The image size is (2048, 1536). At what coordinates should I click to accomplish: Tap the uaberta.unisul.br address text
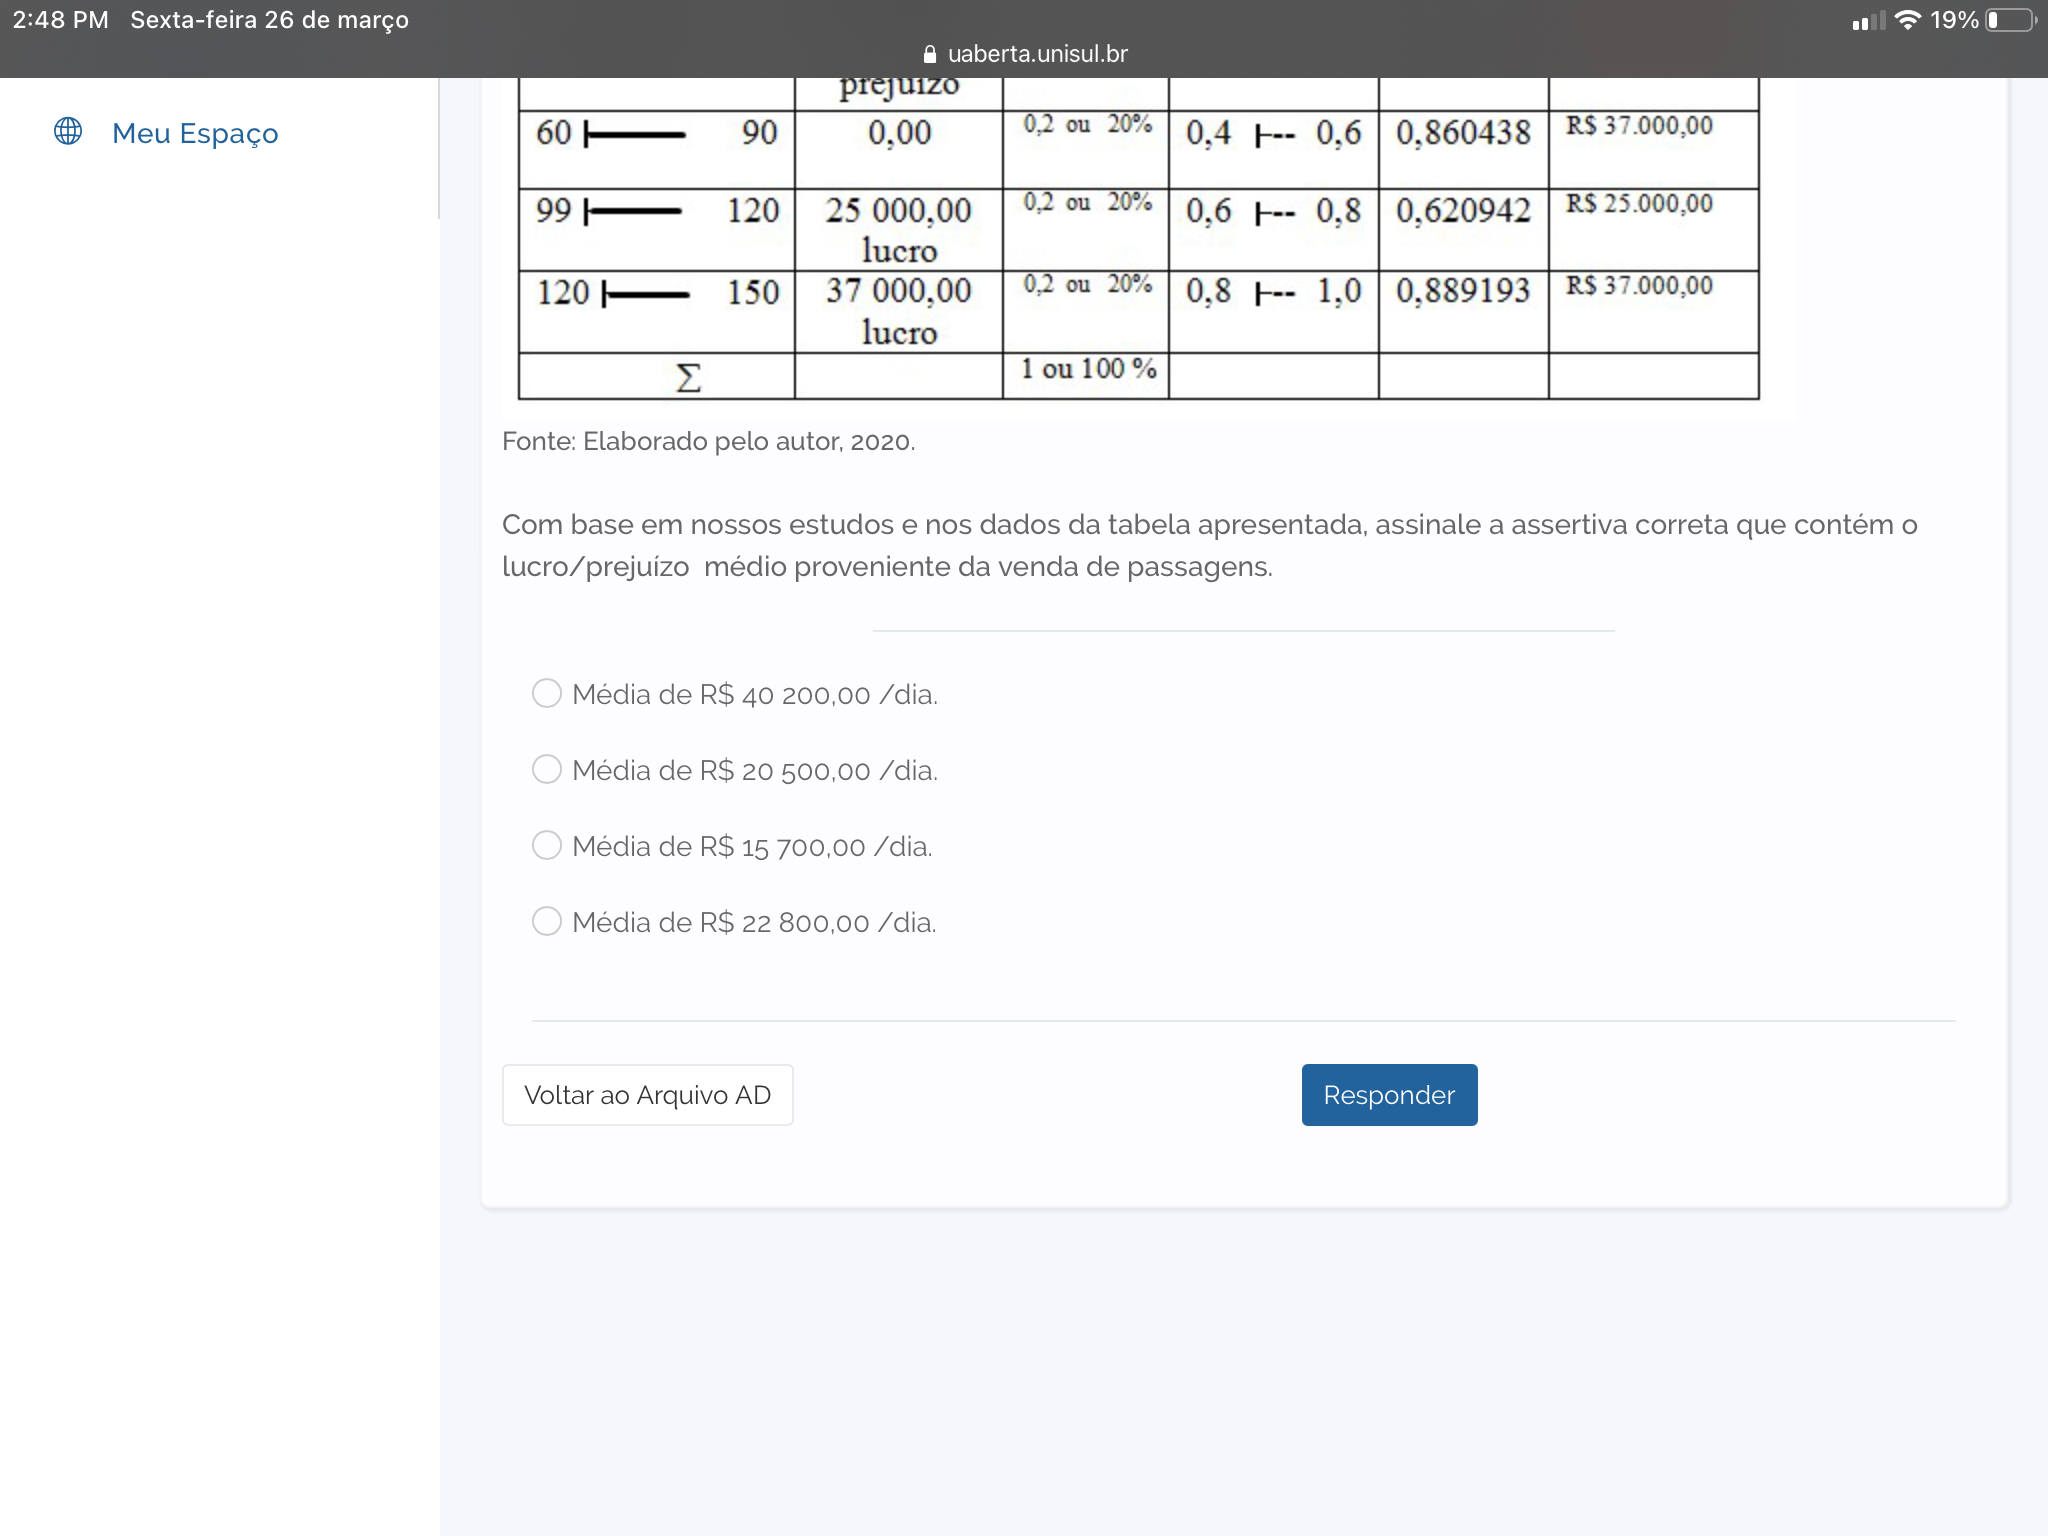tap(1037, 54)
